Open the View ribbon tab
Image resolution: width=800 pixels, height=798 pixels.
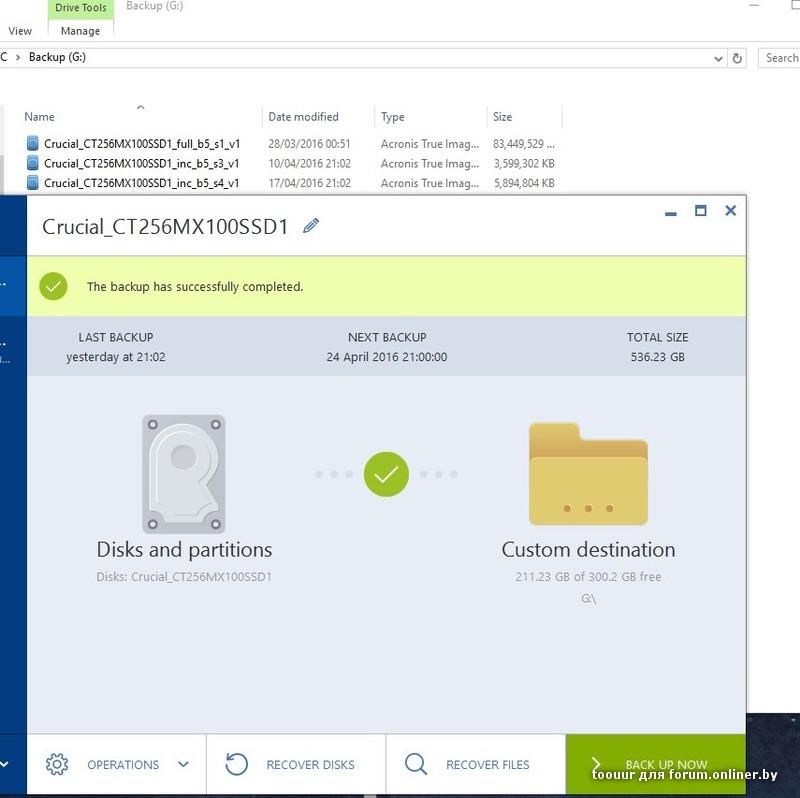tap(20, 31)
